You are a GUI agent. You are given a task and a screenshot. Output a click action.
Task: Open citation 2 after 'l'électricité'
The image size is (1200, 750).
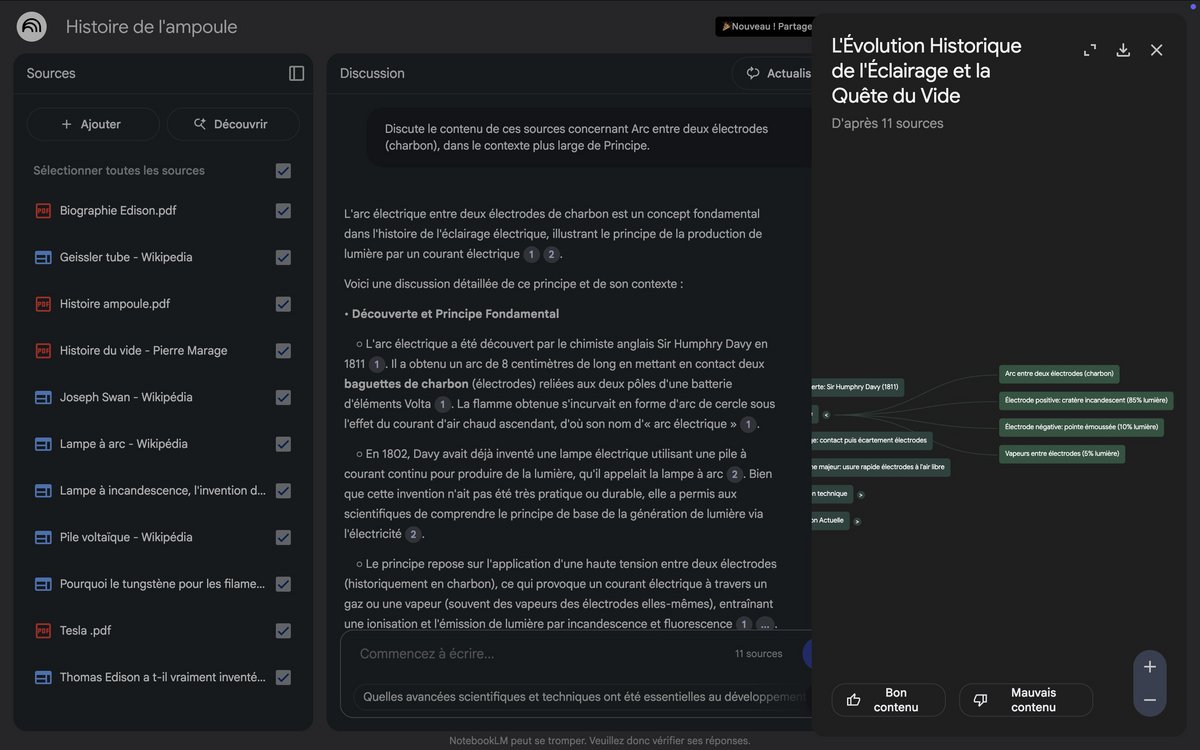click(413, 535)
